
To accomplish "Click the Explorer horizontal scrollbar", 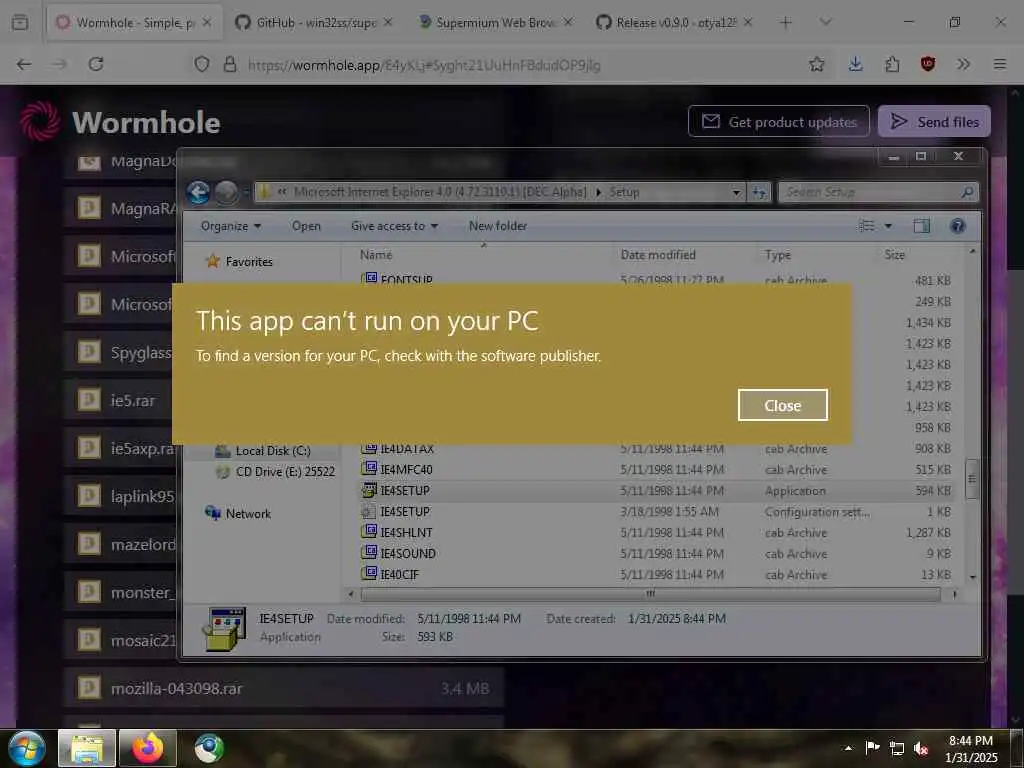I will point(650,594).
